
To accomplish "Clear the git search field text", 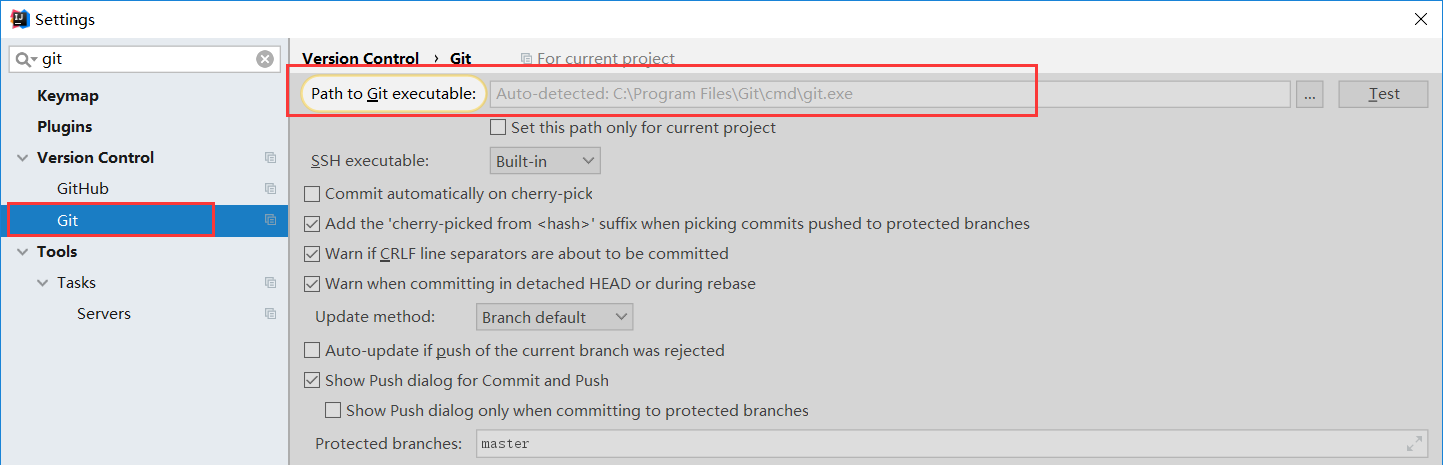I will (265, 59).
